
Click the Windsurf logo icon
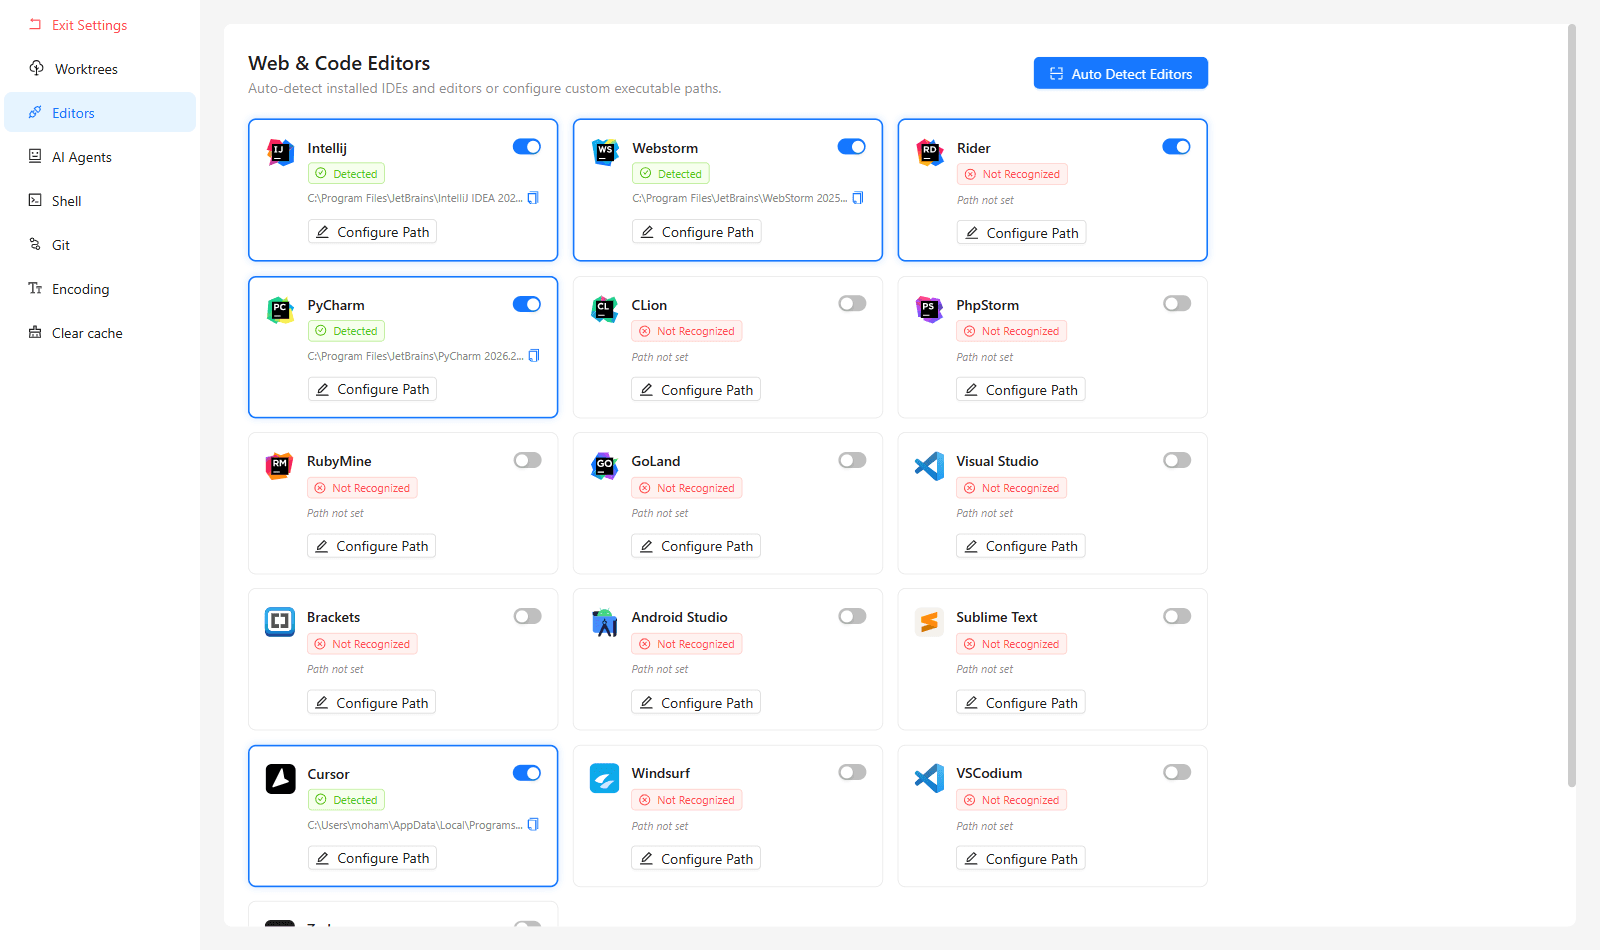tap(605, 778)
